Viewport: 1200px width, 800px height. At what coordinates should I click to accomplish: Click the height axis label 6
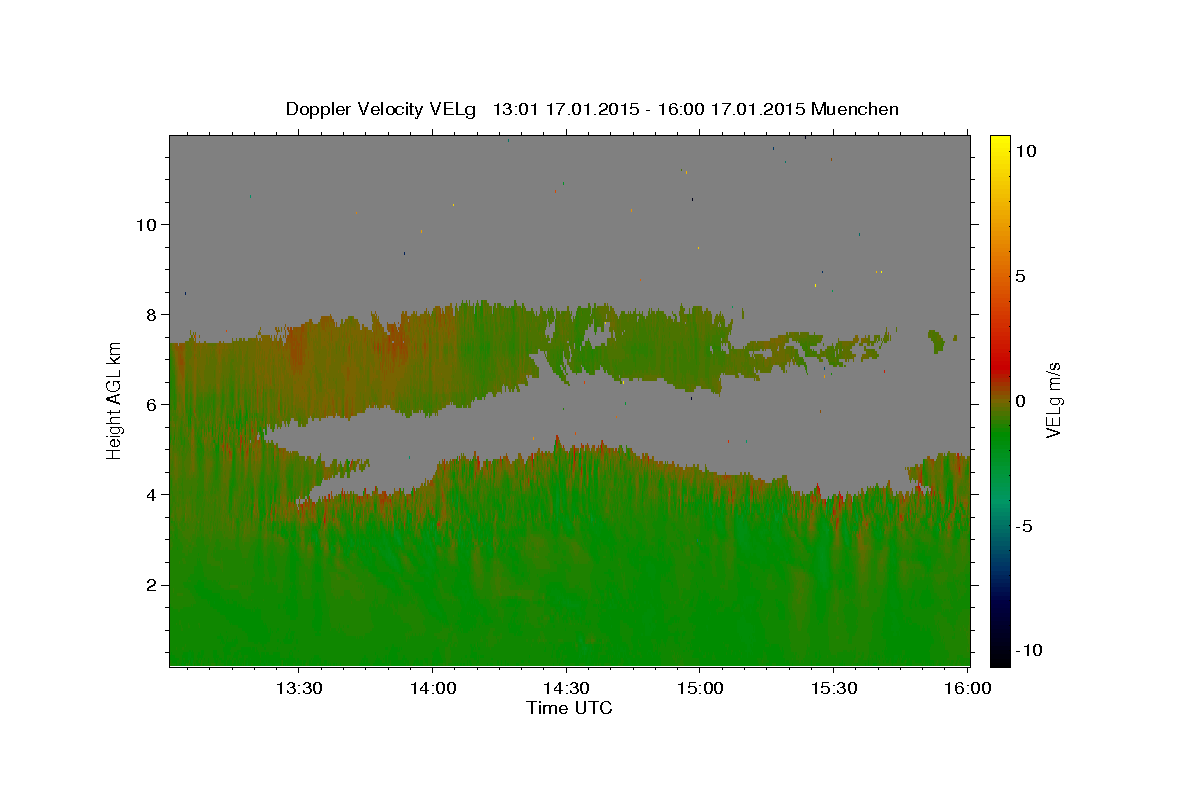coord(152,404)
